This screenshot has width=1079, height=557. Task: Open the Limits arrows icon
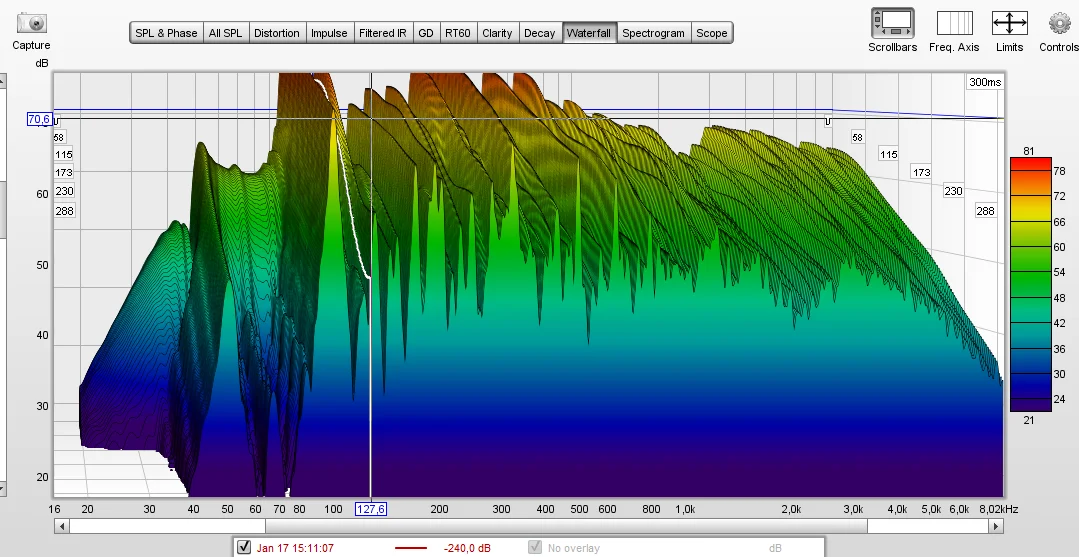tap(1009, 23)
